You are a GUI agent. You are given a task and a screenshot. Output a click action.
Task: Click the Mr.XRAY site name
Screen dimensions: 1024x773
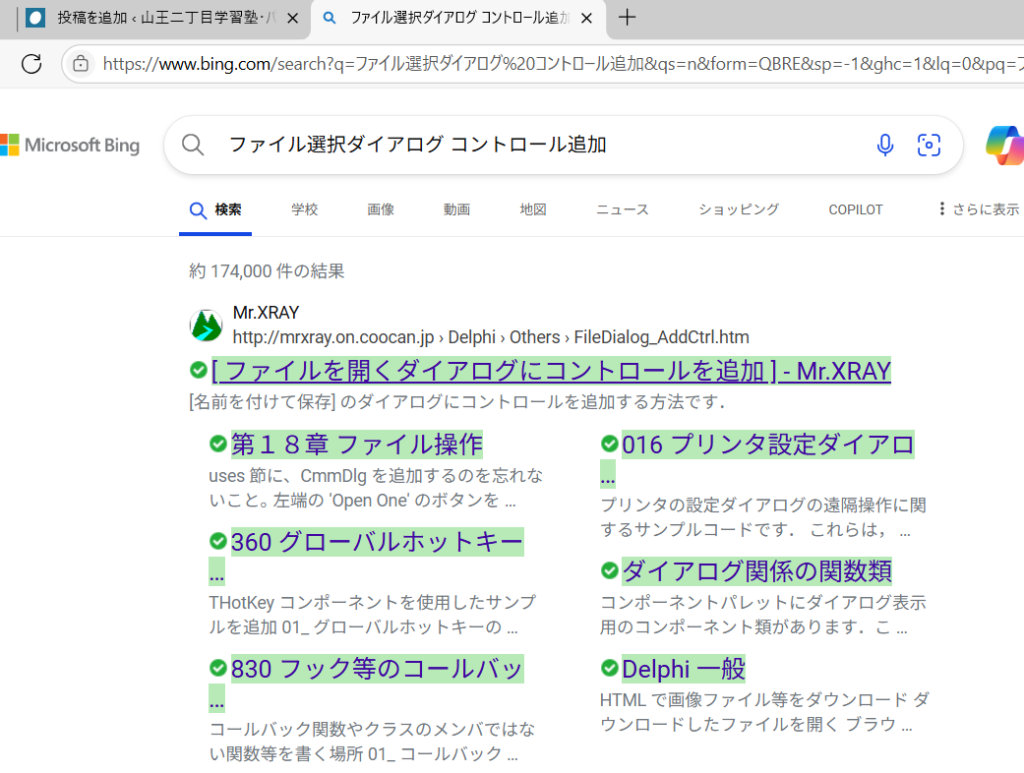point(266,313)
